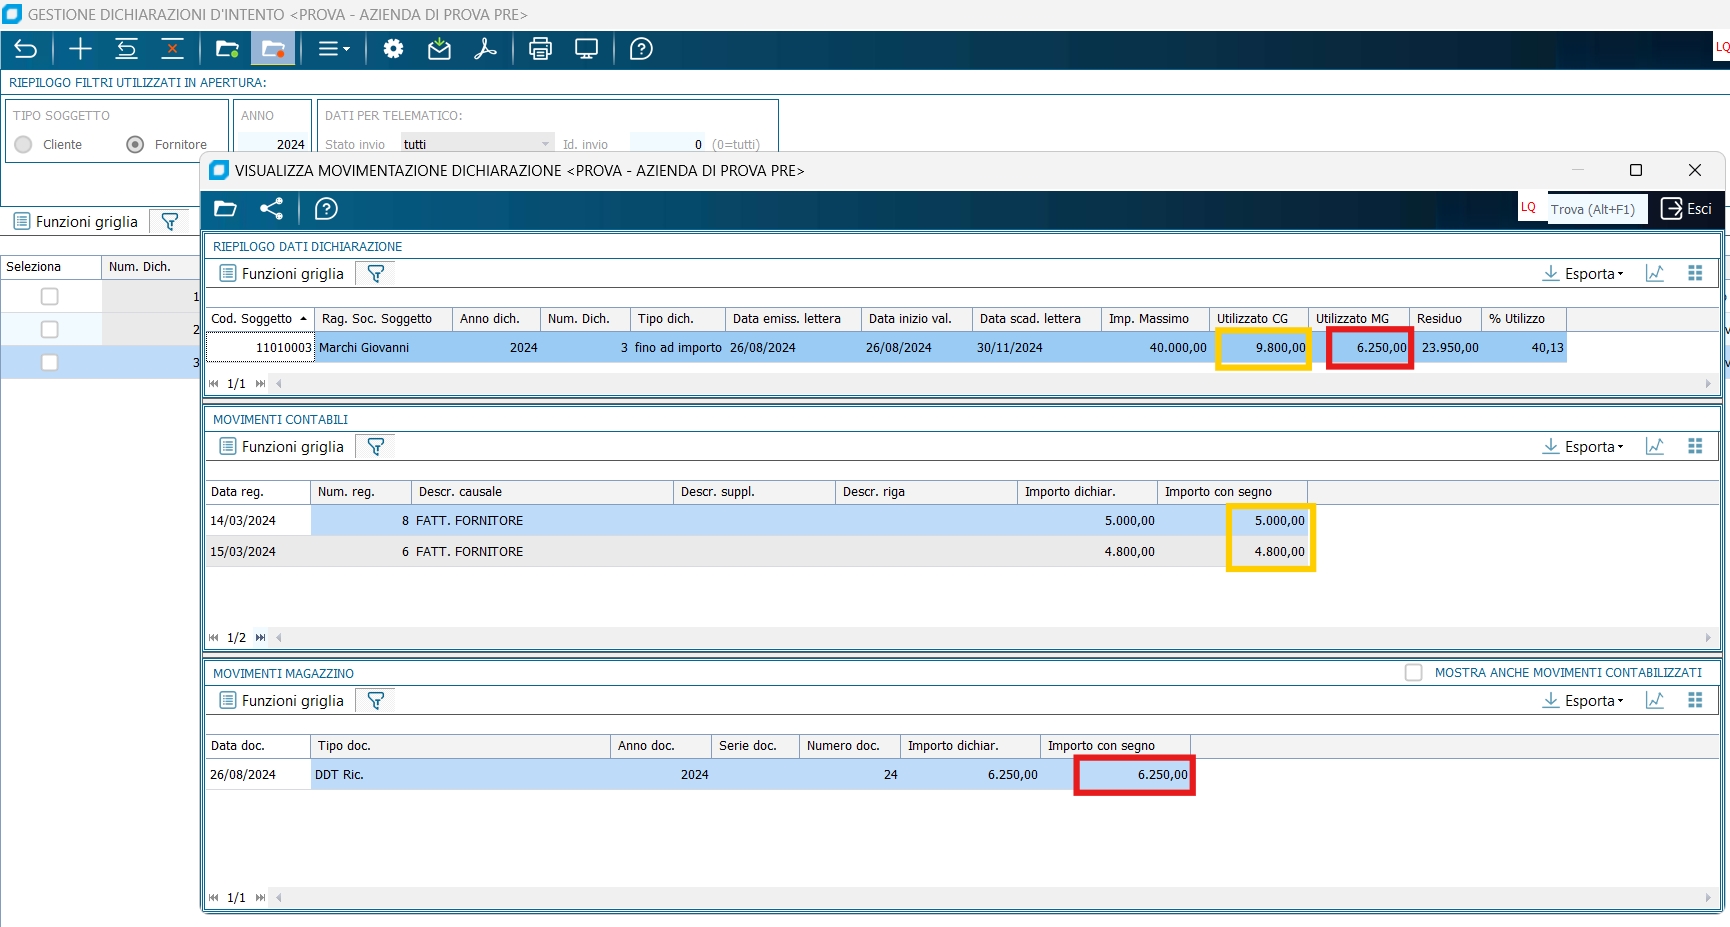
Task: Enable Mostra anche movimenti contabilizzati checkbox
Action: point(1413,673)
